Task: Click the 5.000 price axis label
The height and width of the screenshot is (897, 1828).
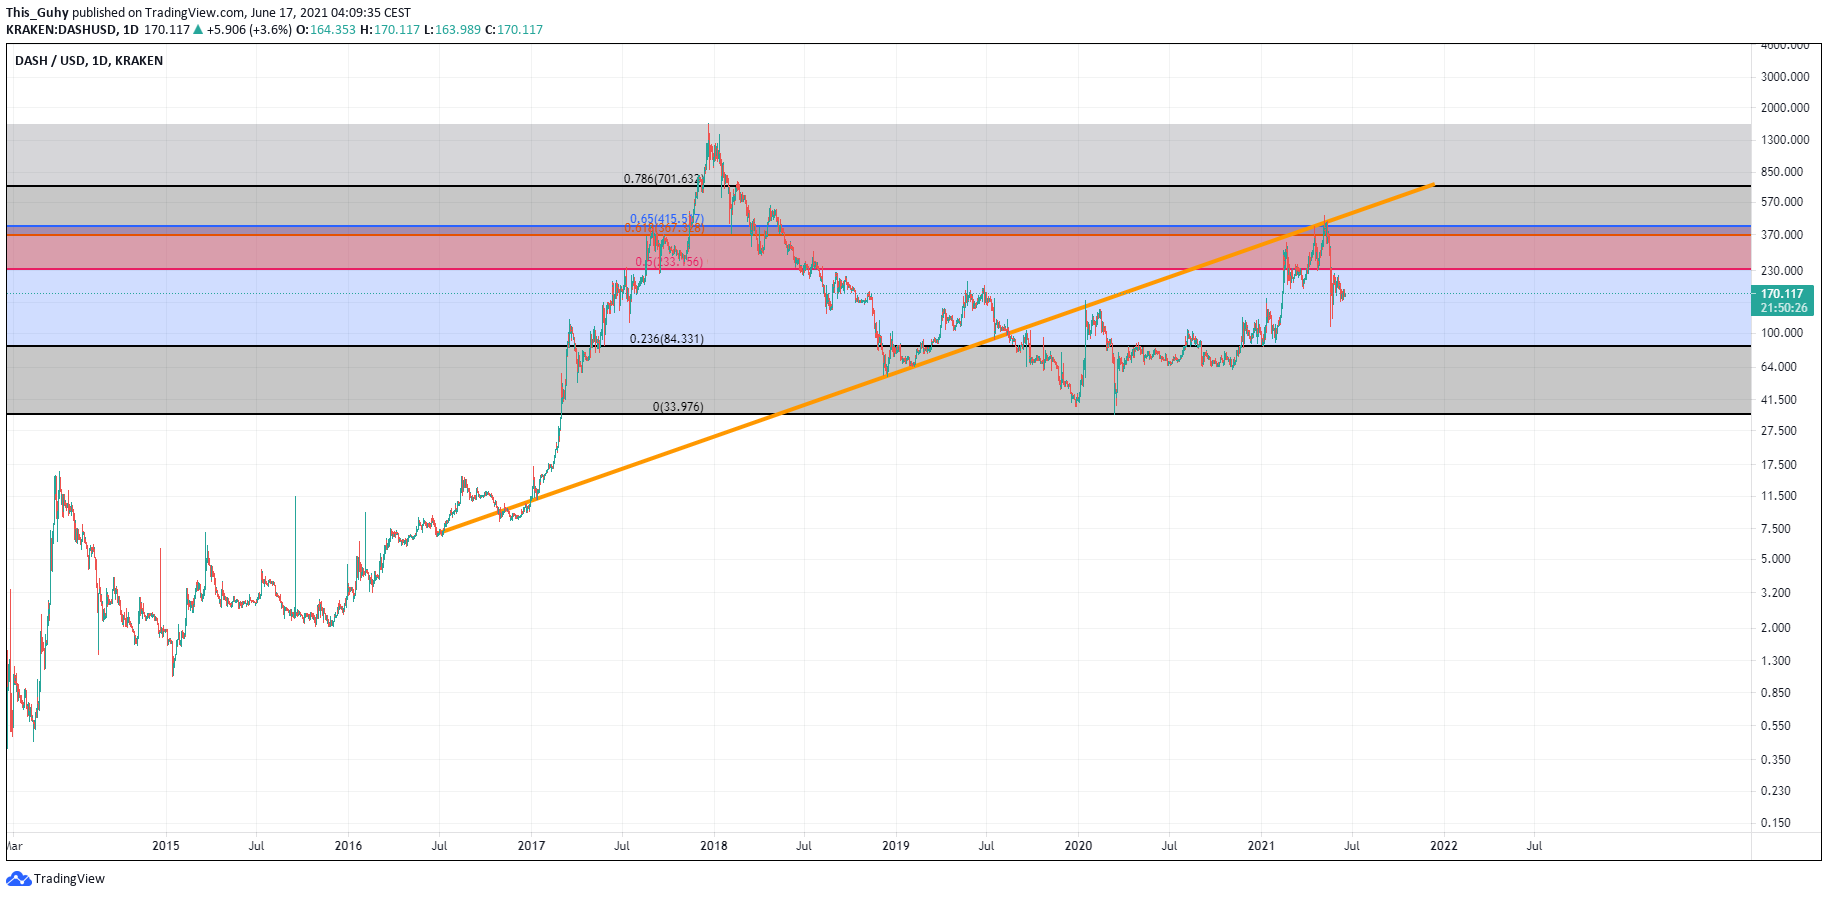Action: point(1776,559)
